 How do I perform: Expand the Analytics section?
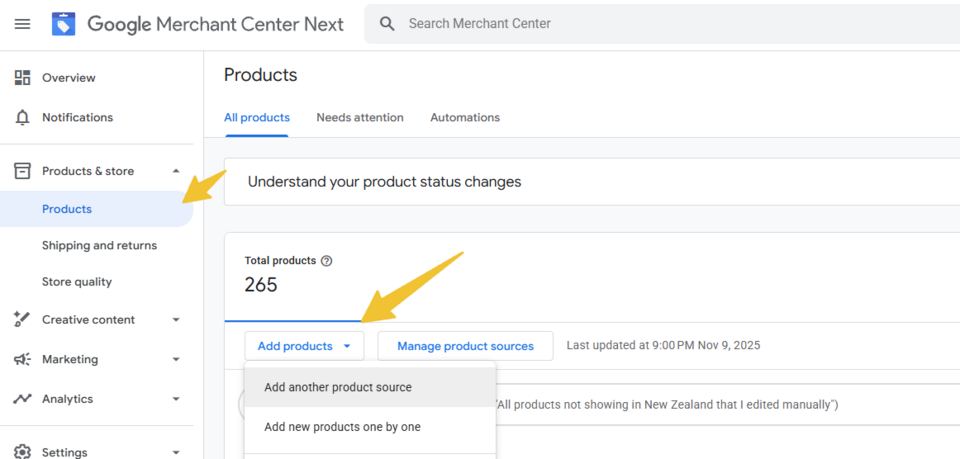coord(176,399)
